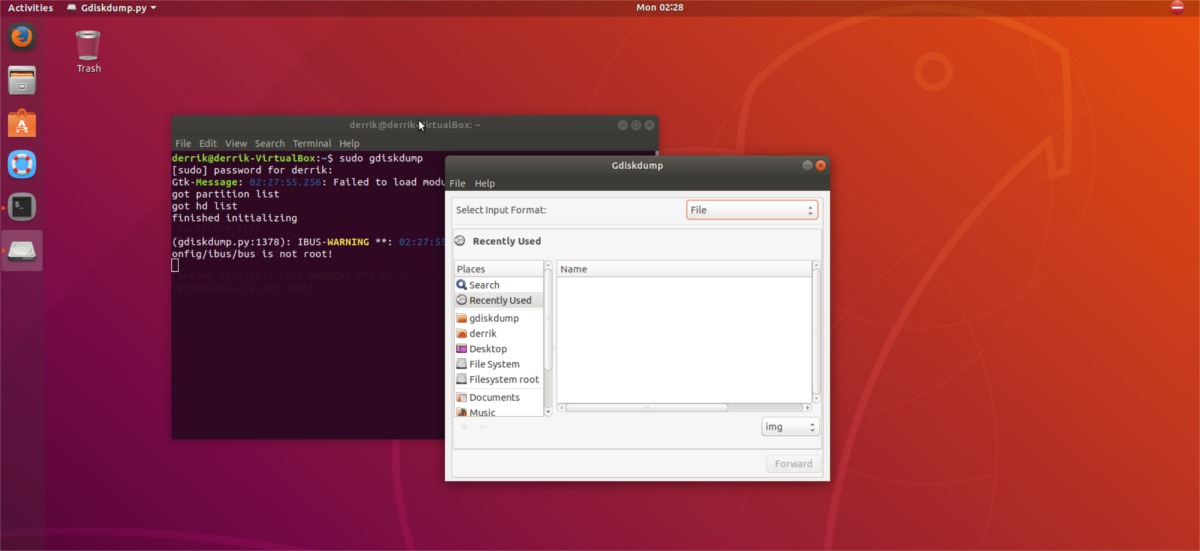Viewport: 1200px width, 551px height.
Task: Switch to the Terminal dock icon
Action: coord(22,207)
